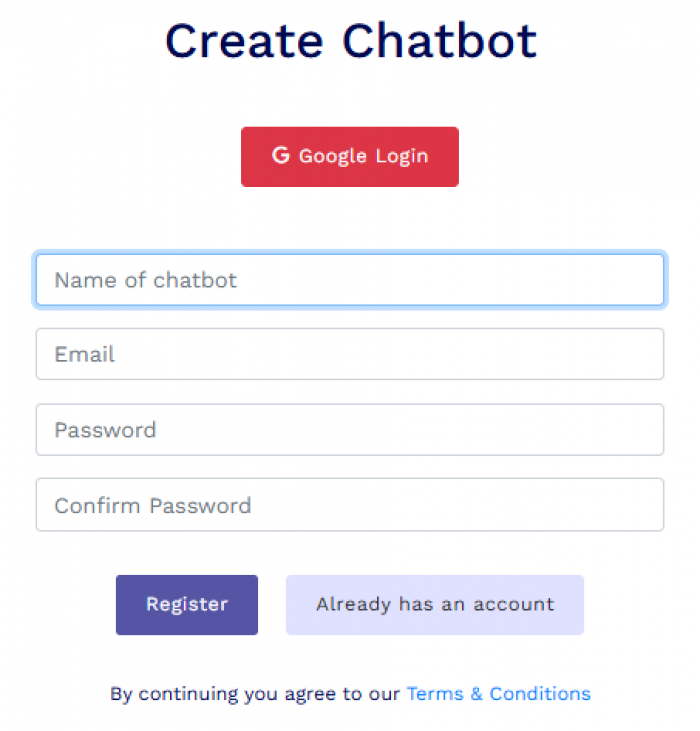The width and height of the screenshot is (700, 731).
Task: Choose the Already has an account button
Action: 435,605
